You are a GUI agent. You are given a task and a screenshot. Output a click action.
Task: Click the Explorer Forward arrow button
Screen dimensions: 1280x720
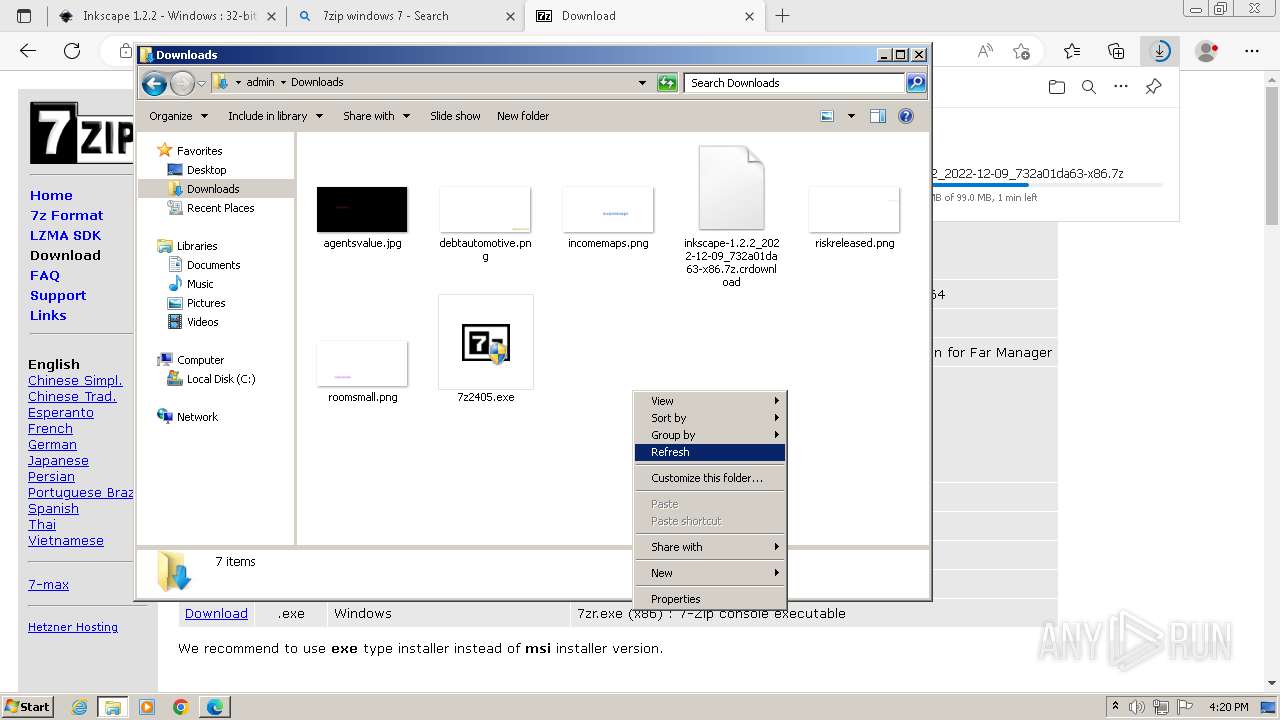(x=182, y=83)
